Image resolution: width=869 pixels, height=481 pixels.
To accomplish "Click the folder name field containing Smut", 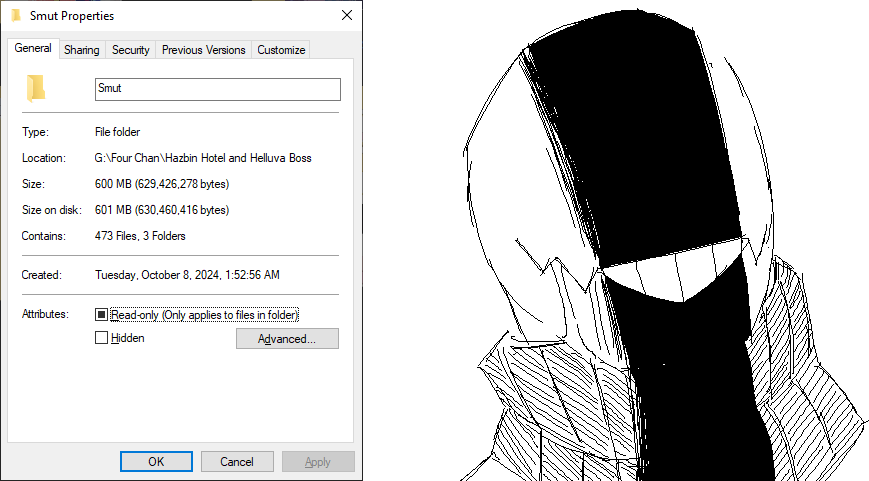I will 218,89.
